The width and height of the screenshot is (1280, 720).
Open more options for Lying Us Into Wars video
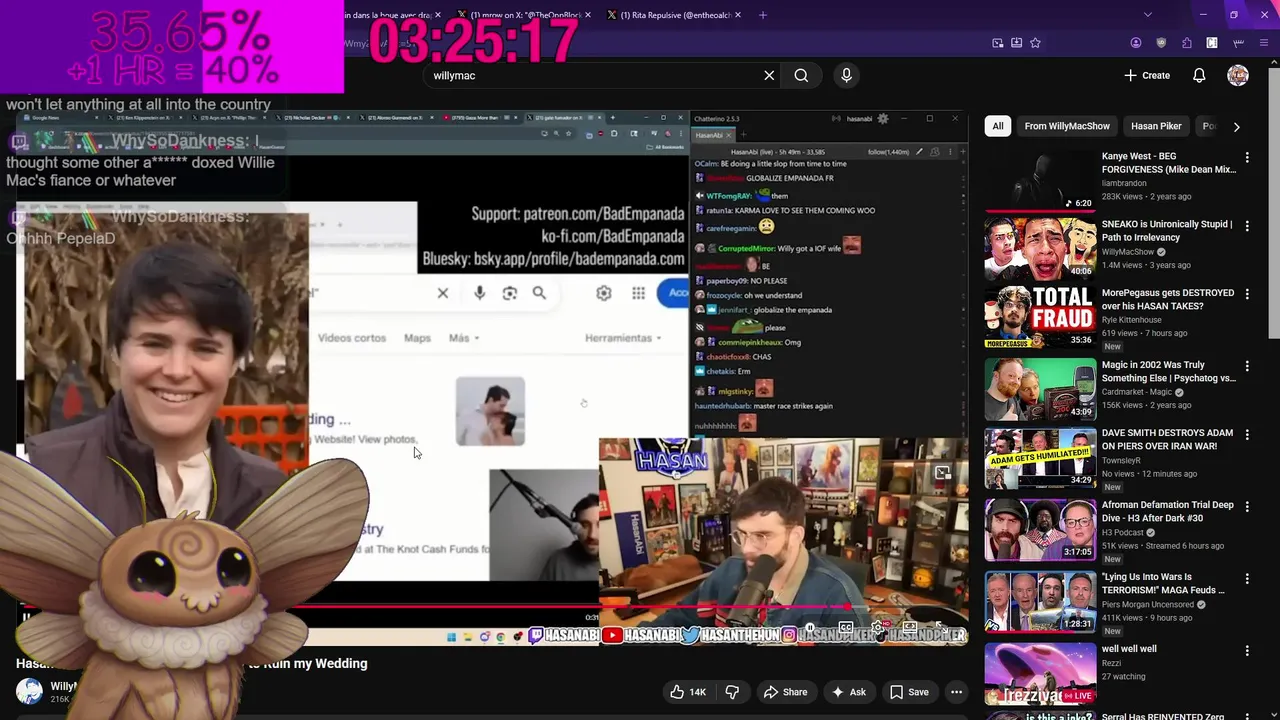1247,578
